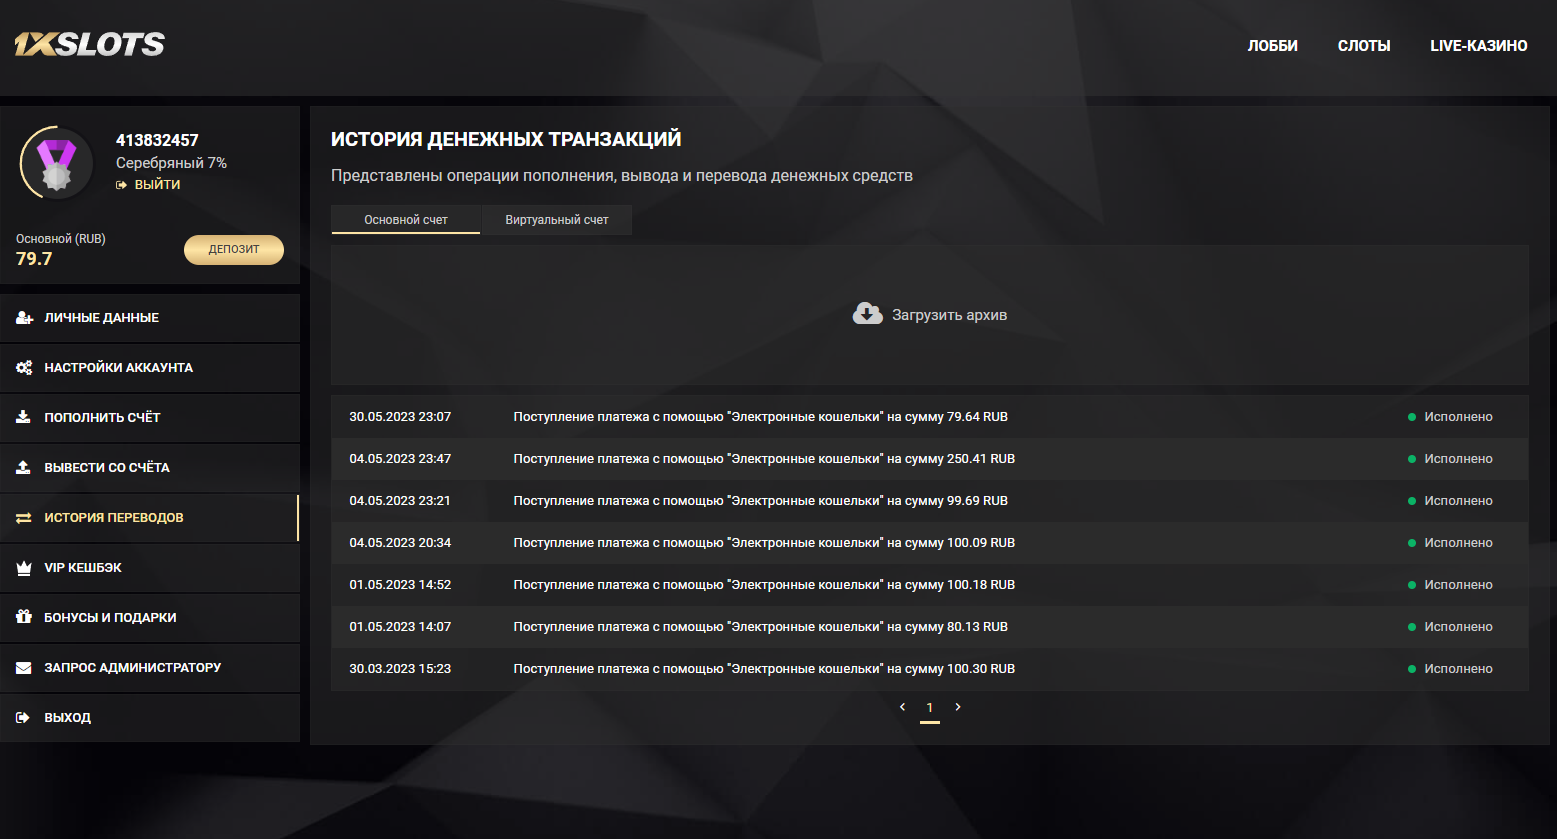Click the VIP КЕШБЭК crown icon
Screen dimensions: 1557x839
(x=24, y=568)
